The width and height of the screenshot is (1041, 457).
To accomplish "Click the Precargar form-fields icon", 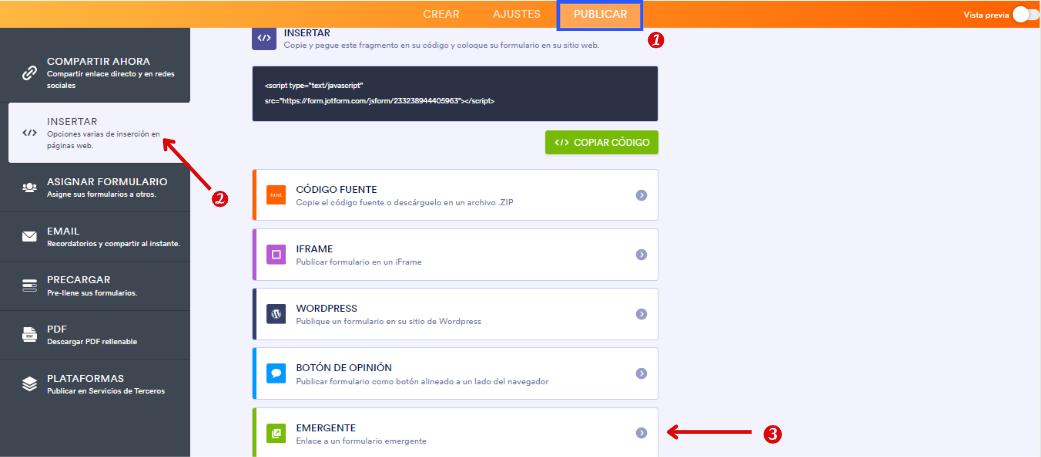I will [29, 285].
